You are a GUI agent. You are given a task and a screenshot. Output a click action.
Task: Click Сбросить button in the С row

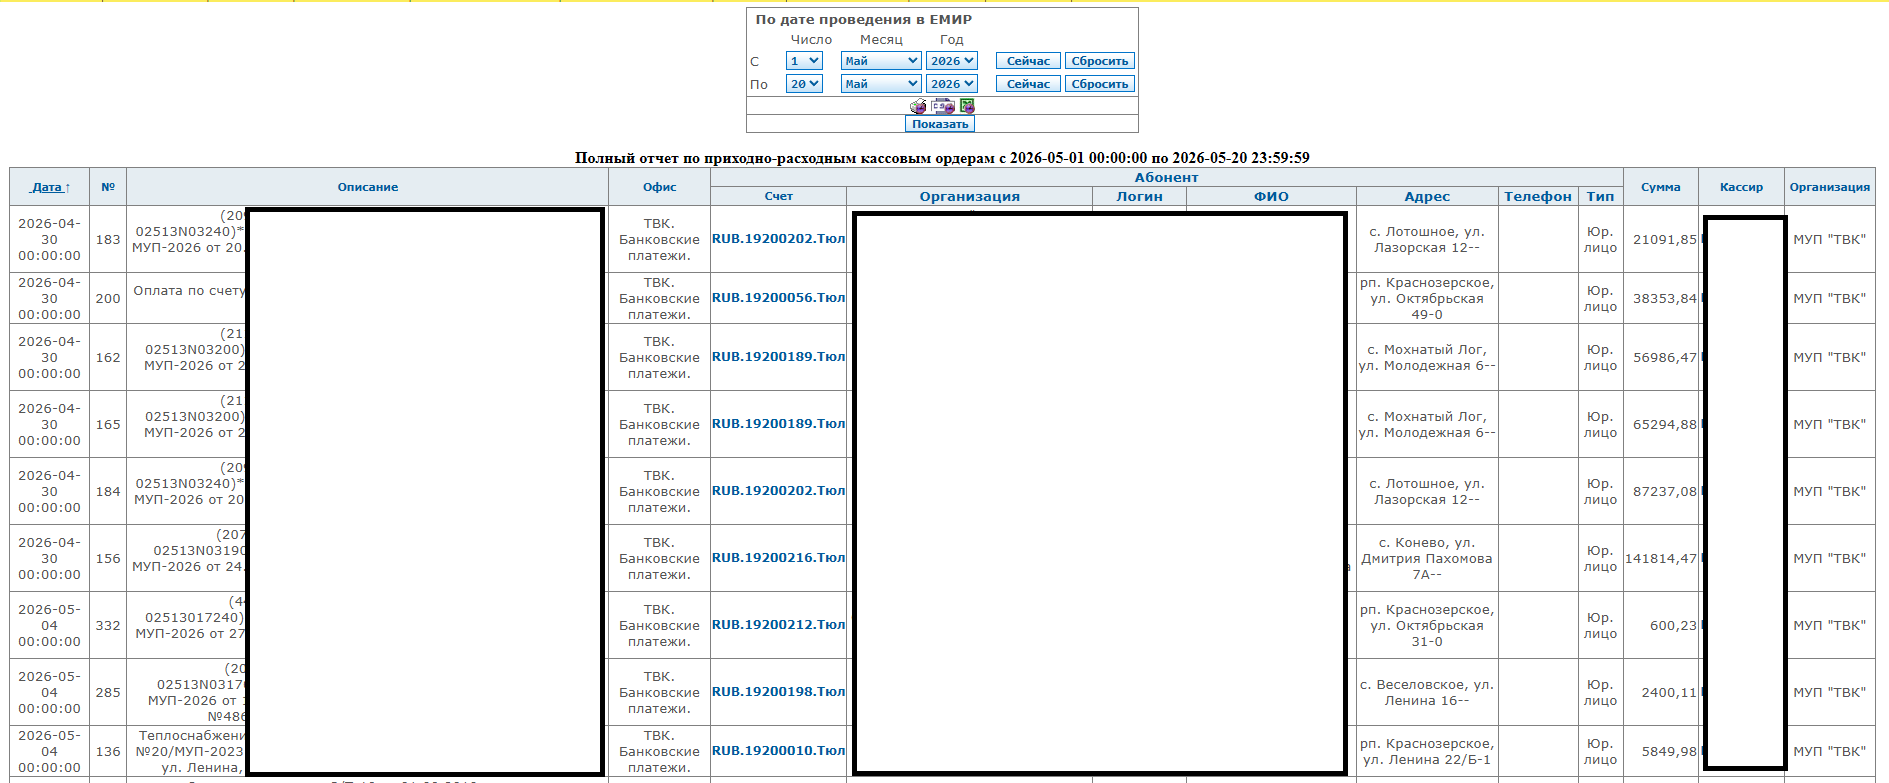[1100, 61]
